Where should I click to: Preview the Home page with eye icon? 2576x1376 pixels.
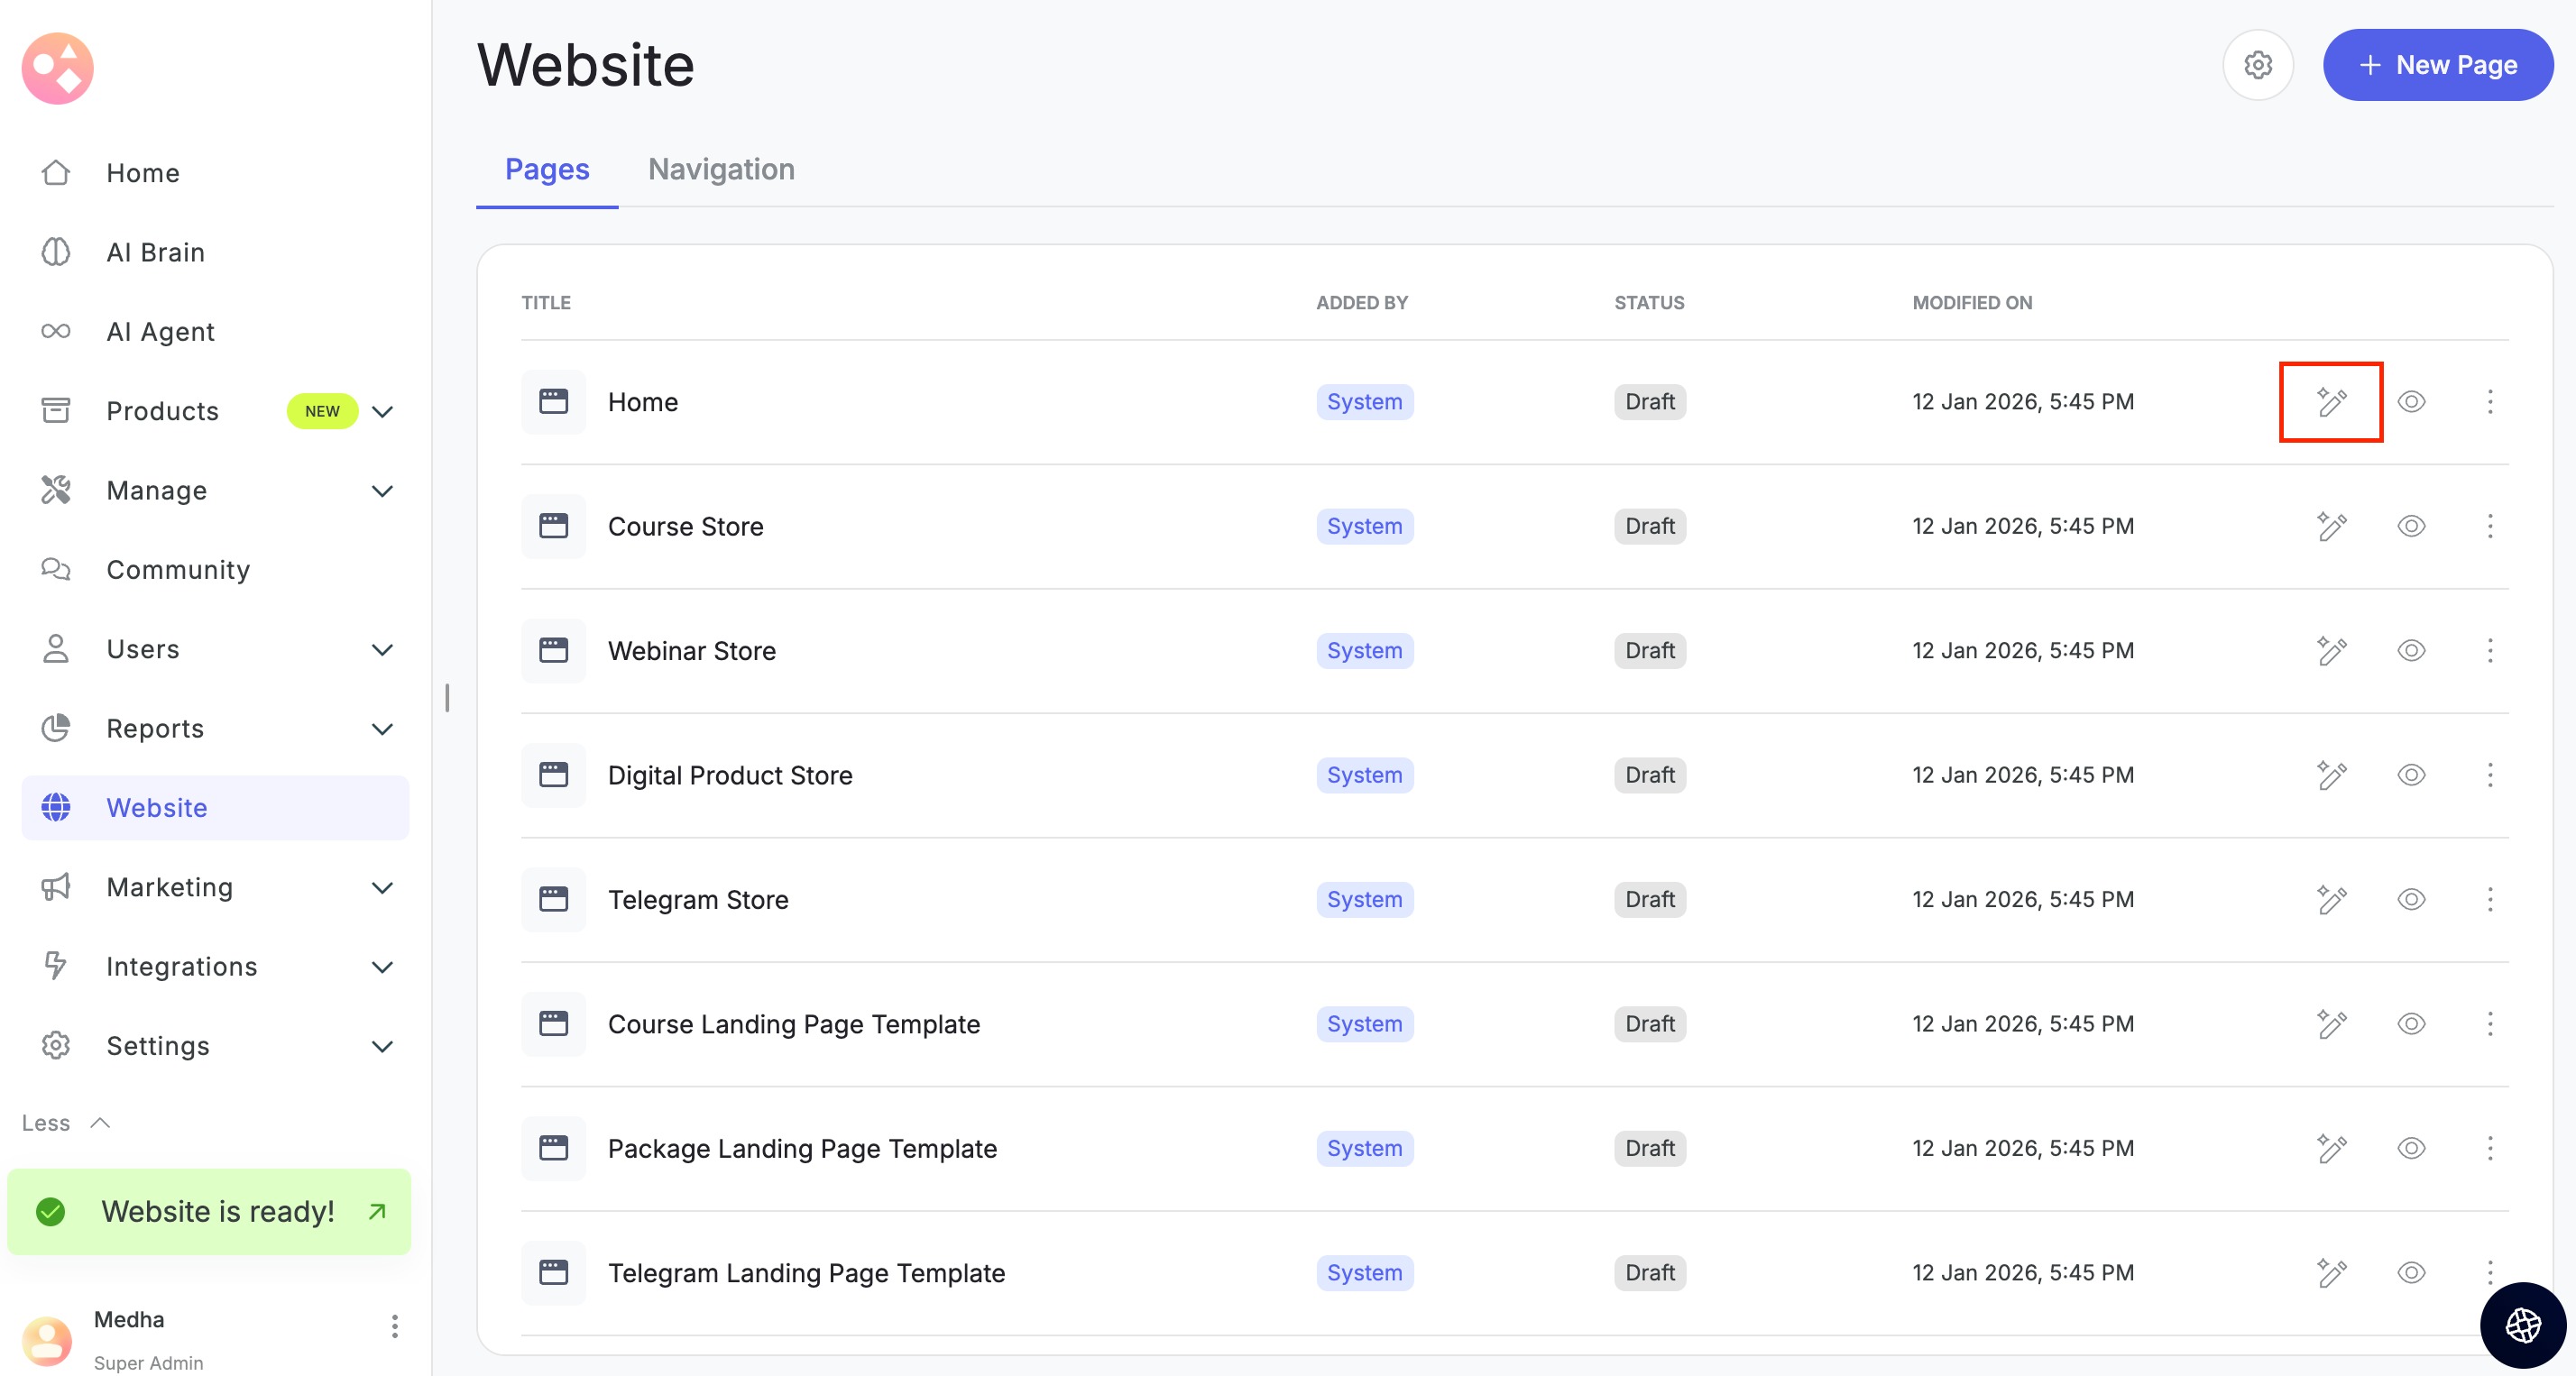coord(2411,402)
